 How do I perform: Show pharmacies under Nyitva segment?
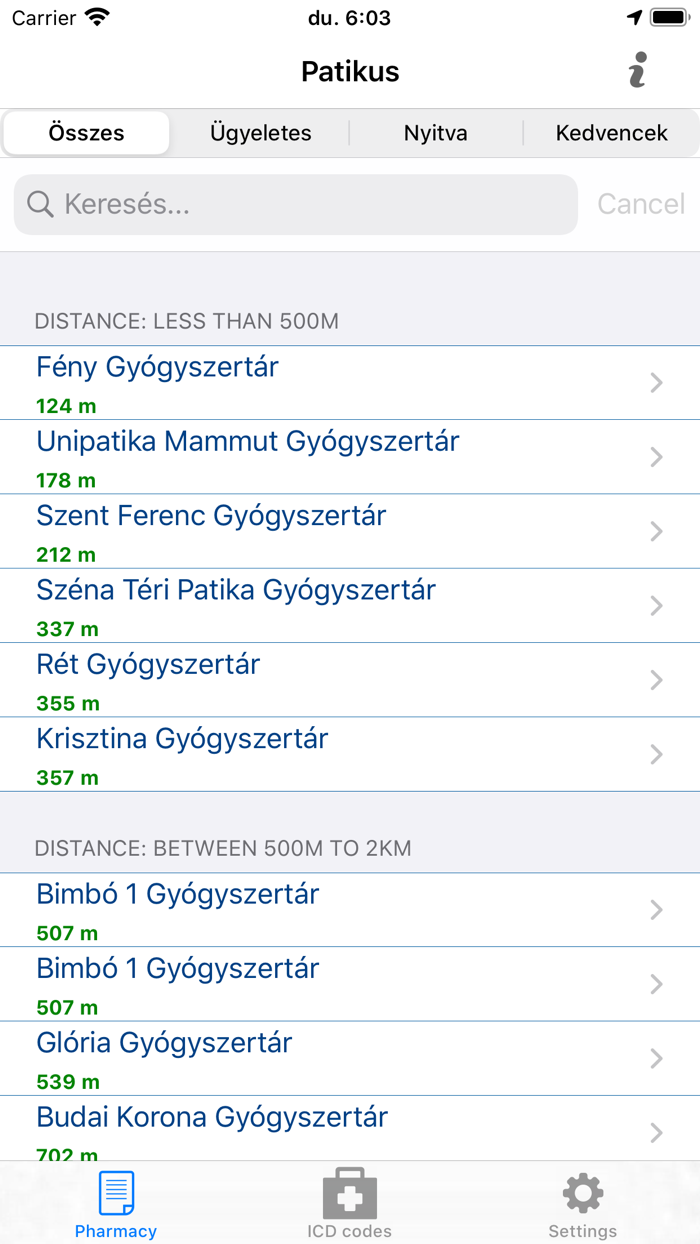click(435, 133)
